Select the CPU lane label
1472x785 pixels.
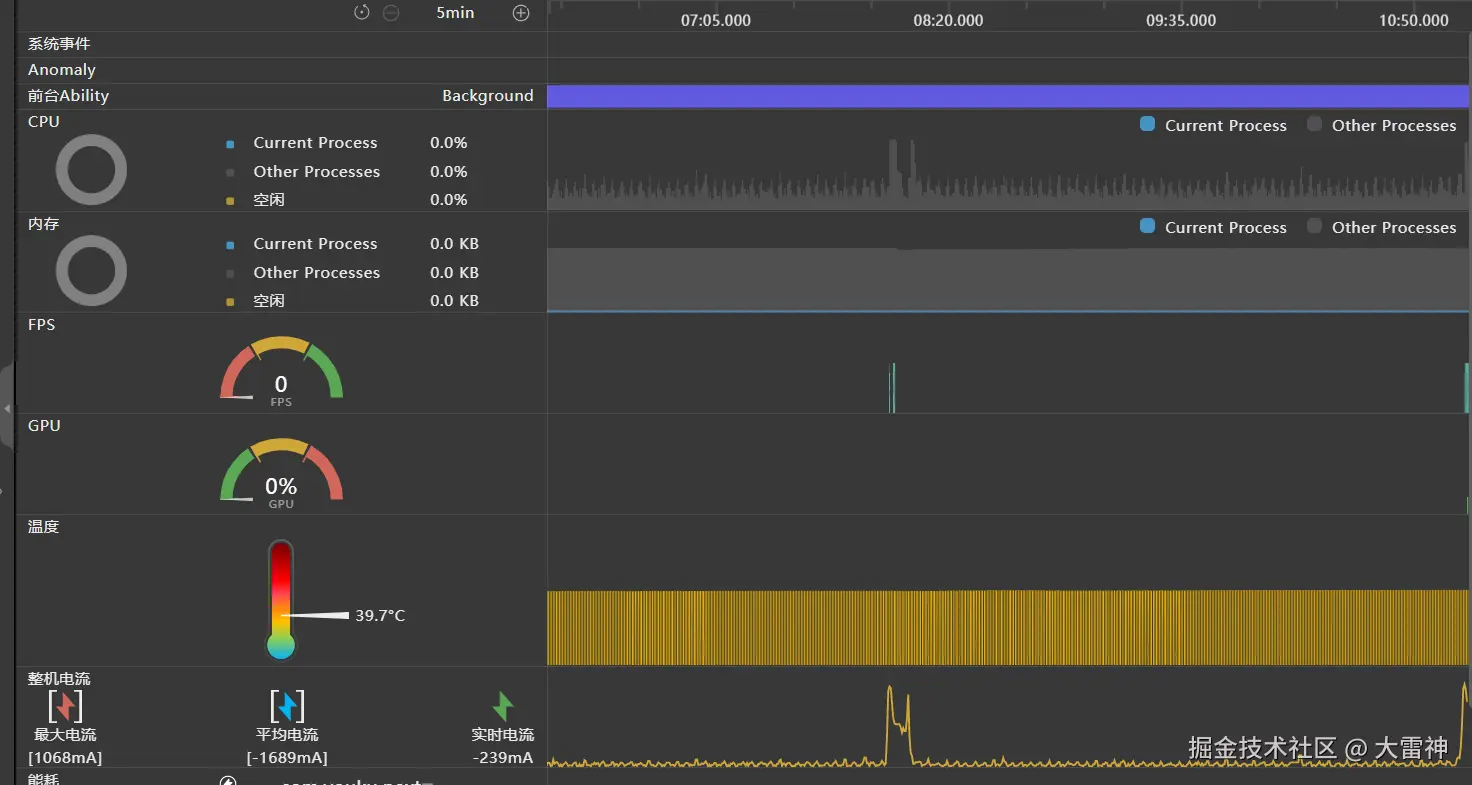(44, 122)
